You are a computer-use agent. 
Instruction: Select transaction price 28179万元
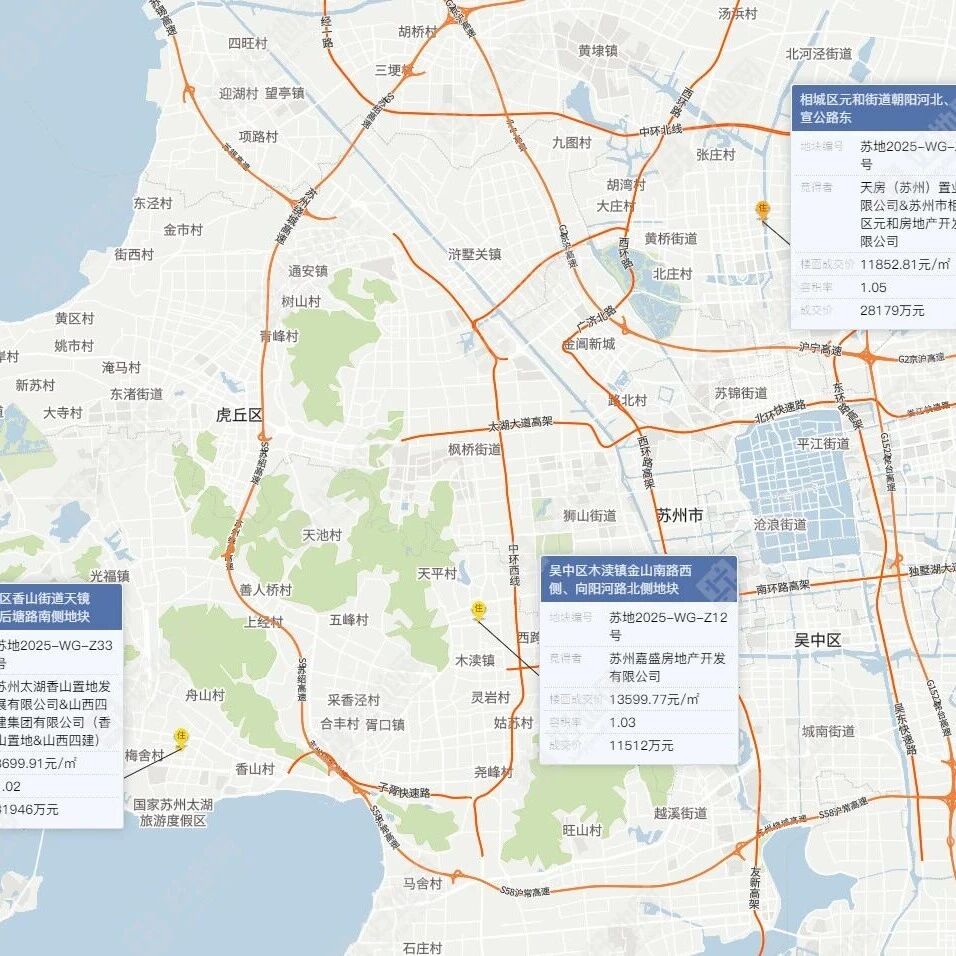[x=892, y=310]
